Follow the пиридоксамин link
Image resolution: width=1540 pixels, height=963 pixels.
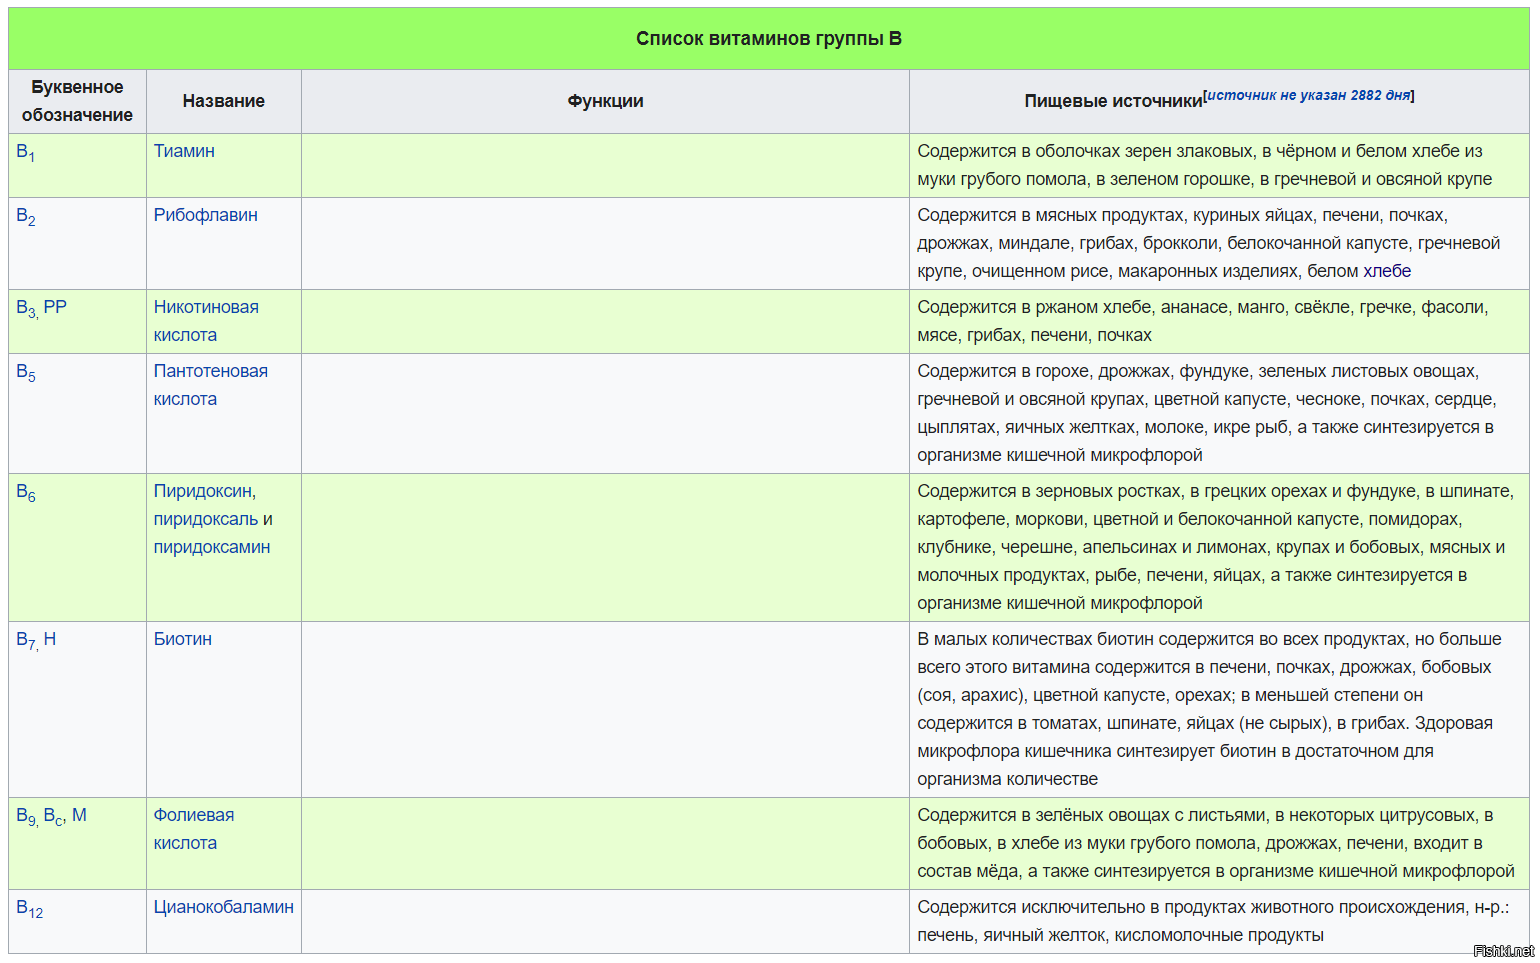click(211, 547)
